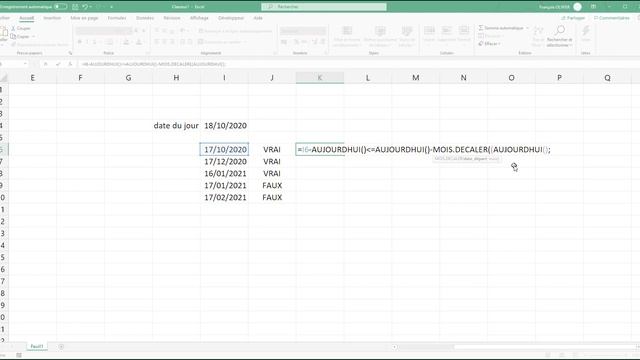Click the VRAI cell beside 17/10/2020

pyautogui.click(x=272, y=149)
